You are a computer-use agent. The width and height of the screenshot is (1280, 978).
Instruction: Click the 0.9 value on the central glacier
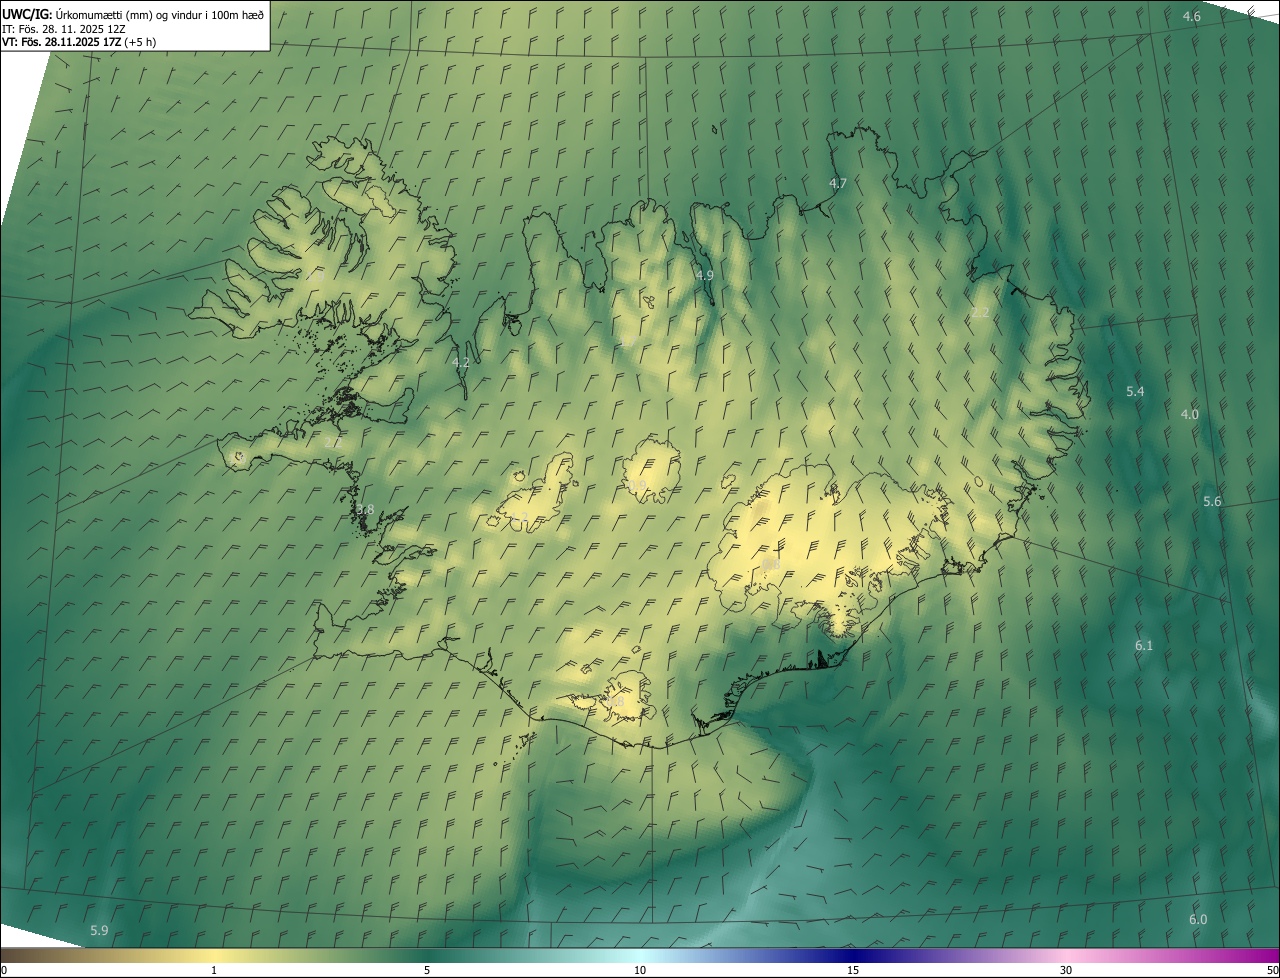click(x=638, y=485)
